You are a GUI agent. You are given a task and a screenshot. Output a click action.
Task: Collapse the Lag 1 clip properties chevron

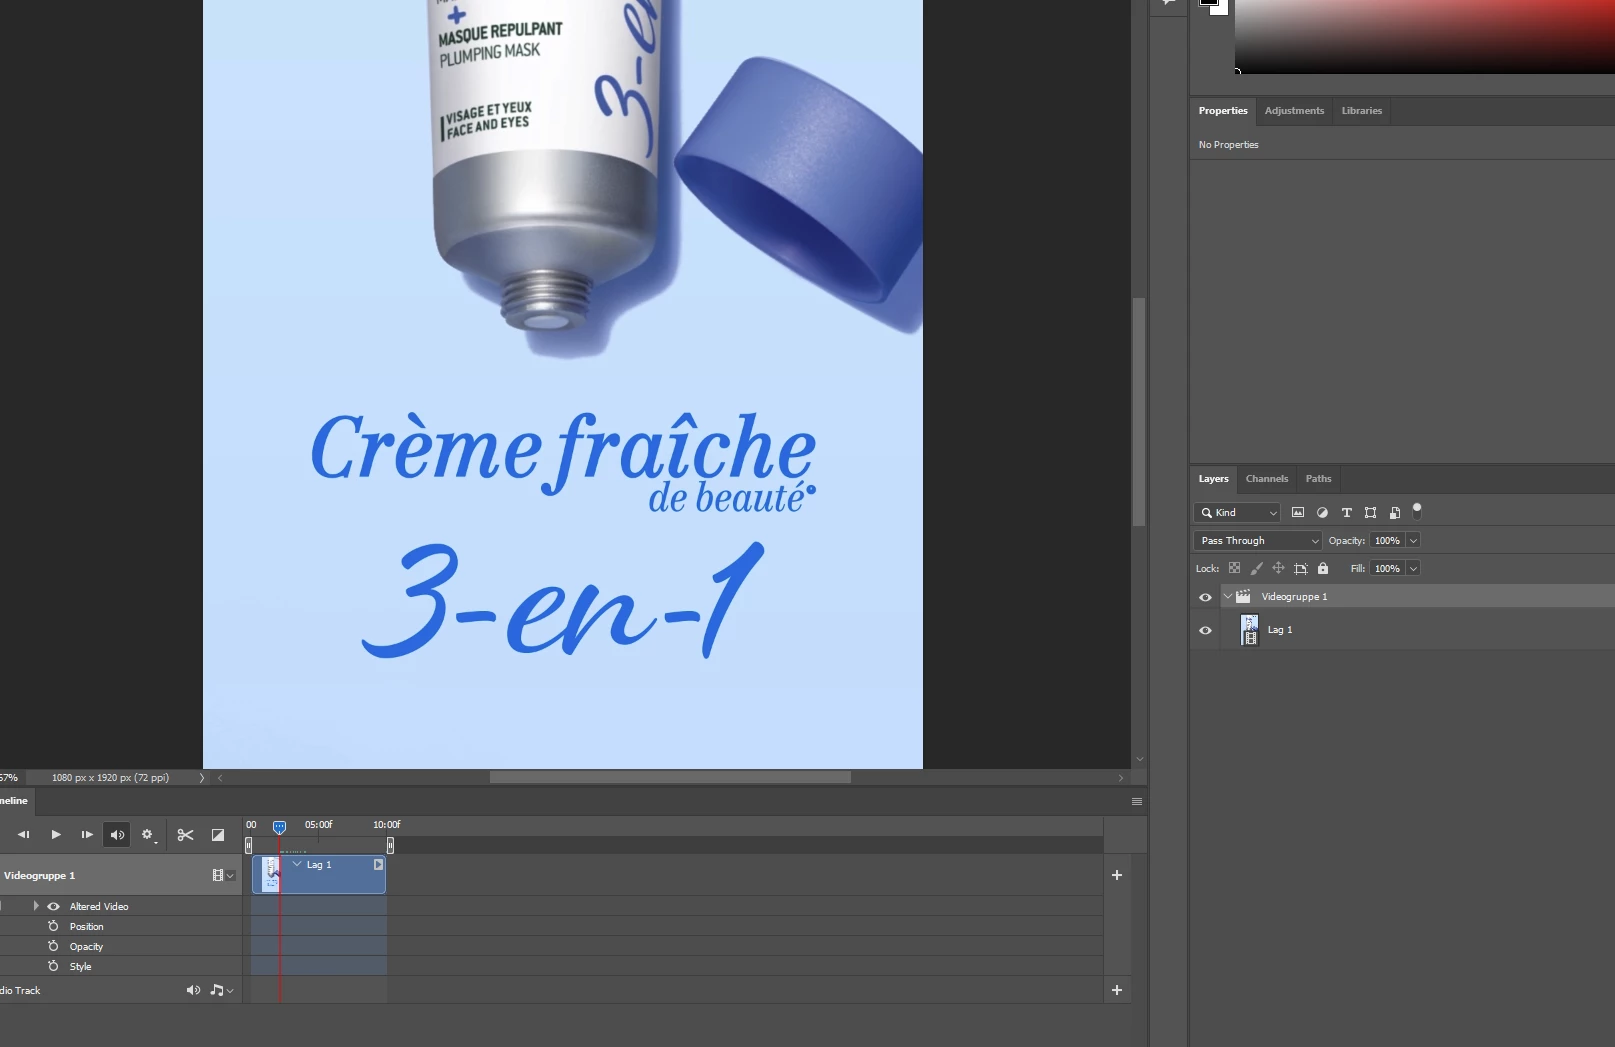(x=297, y=864)
